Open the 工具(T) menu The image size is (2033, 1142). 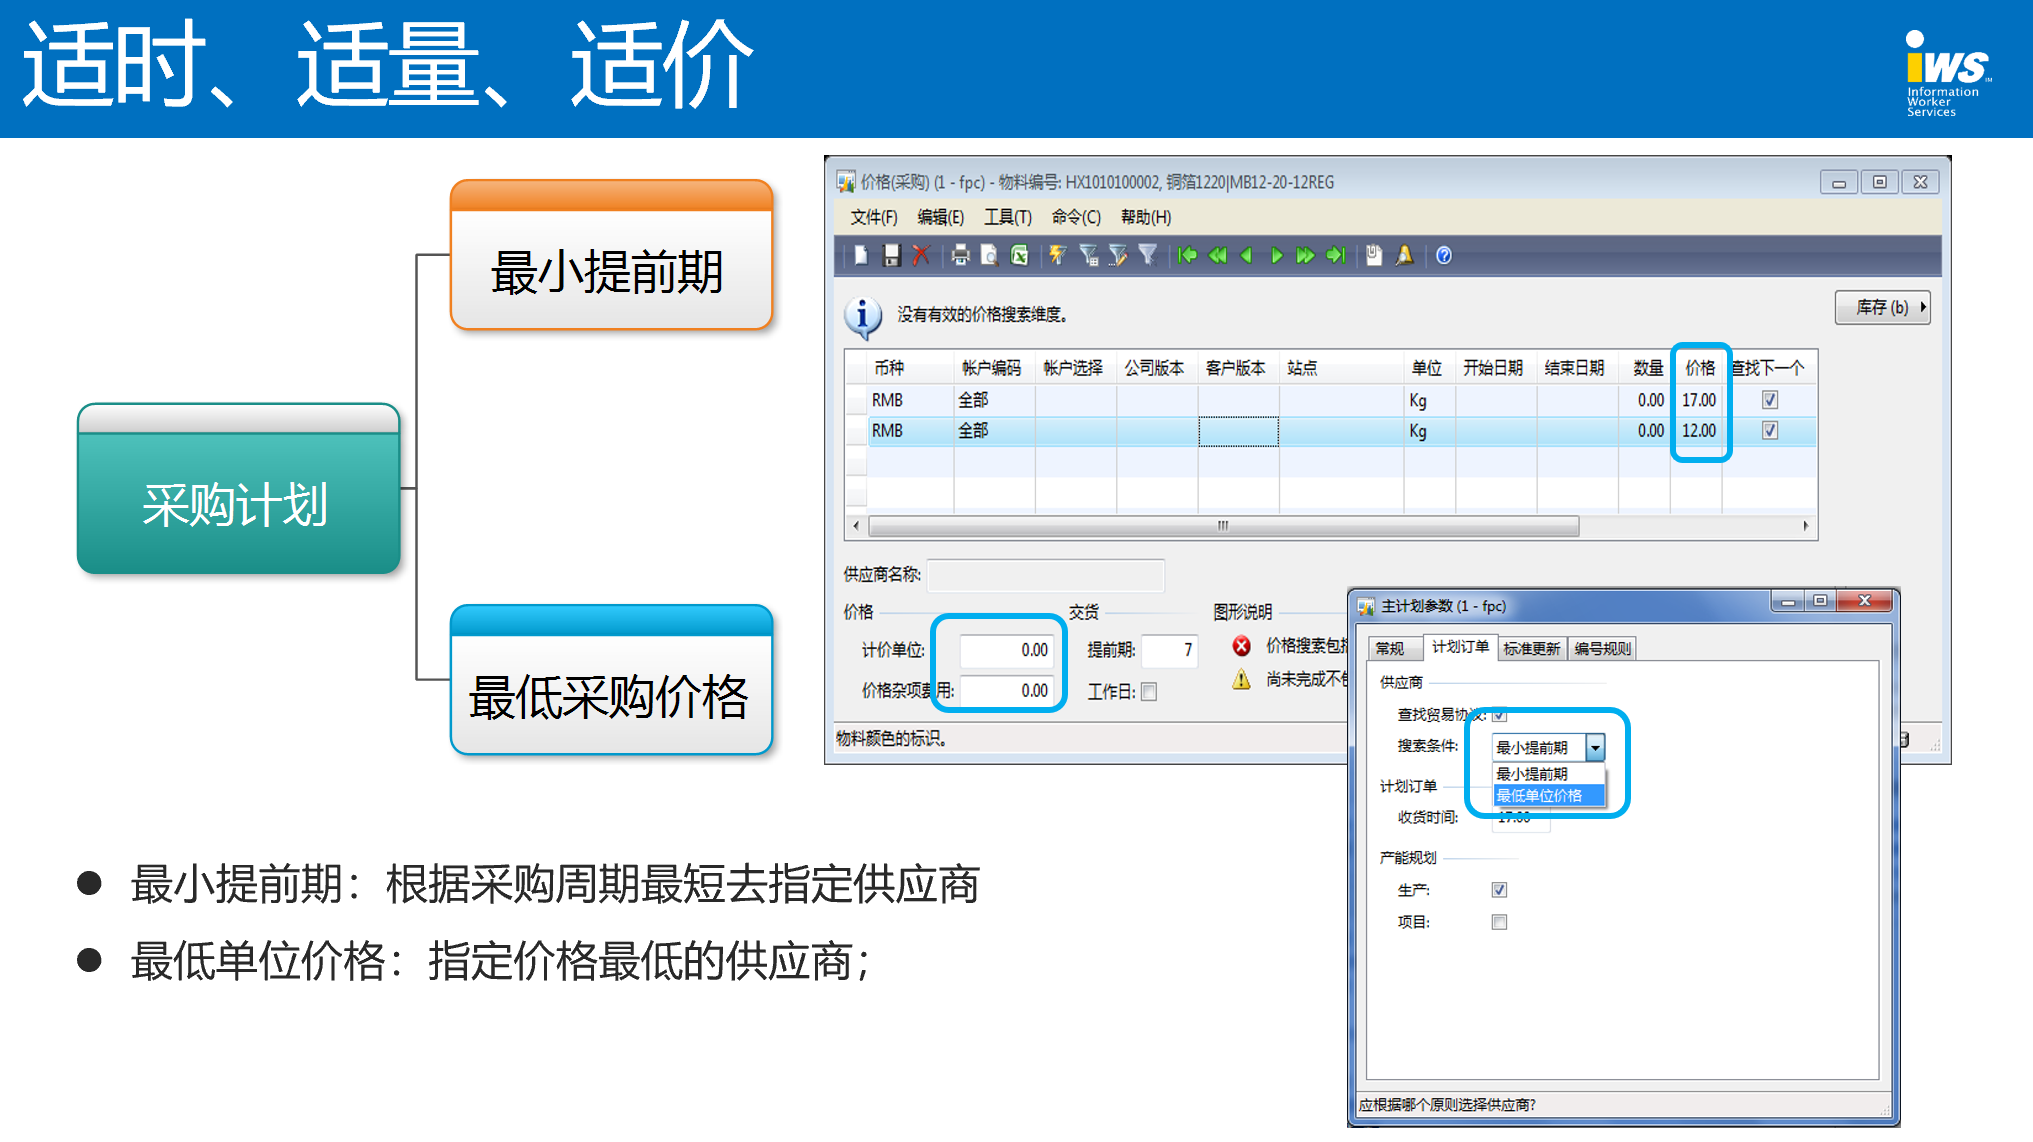coord(1007,217)
